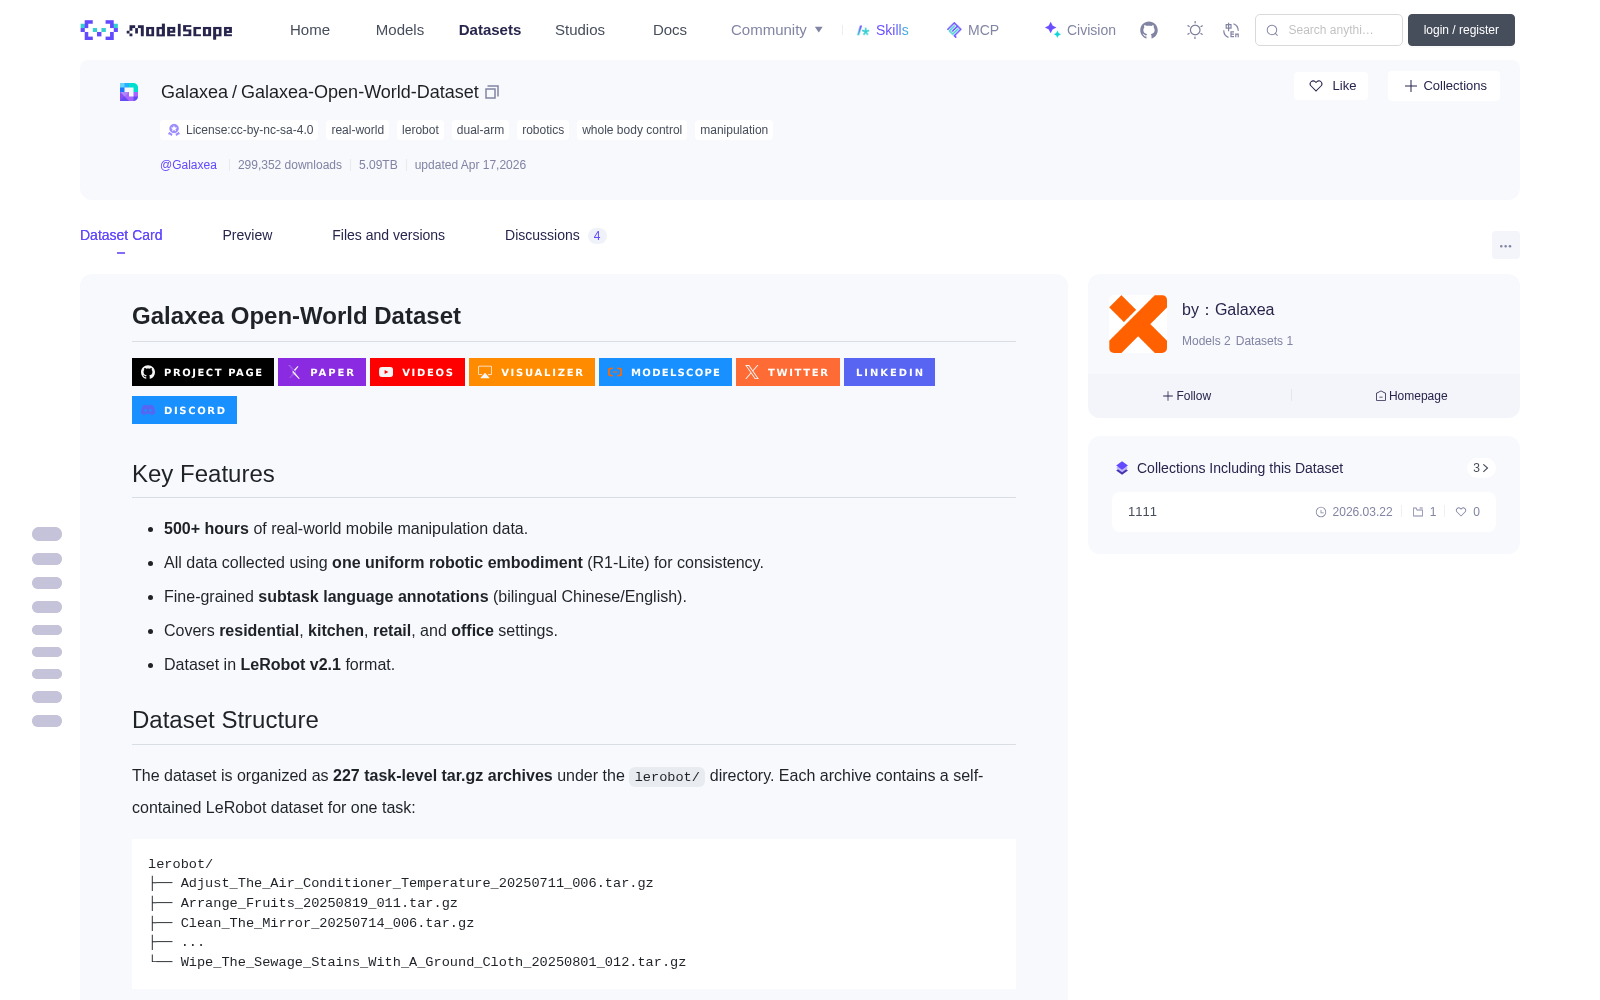Viewport: 1600px width, 1000px height.
Task: Open Models navigation item
Action: (x=400, y=30)
